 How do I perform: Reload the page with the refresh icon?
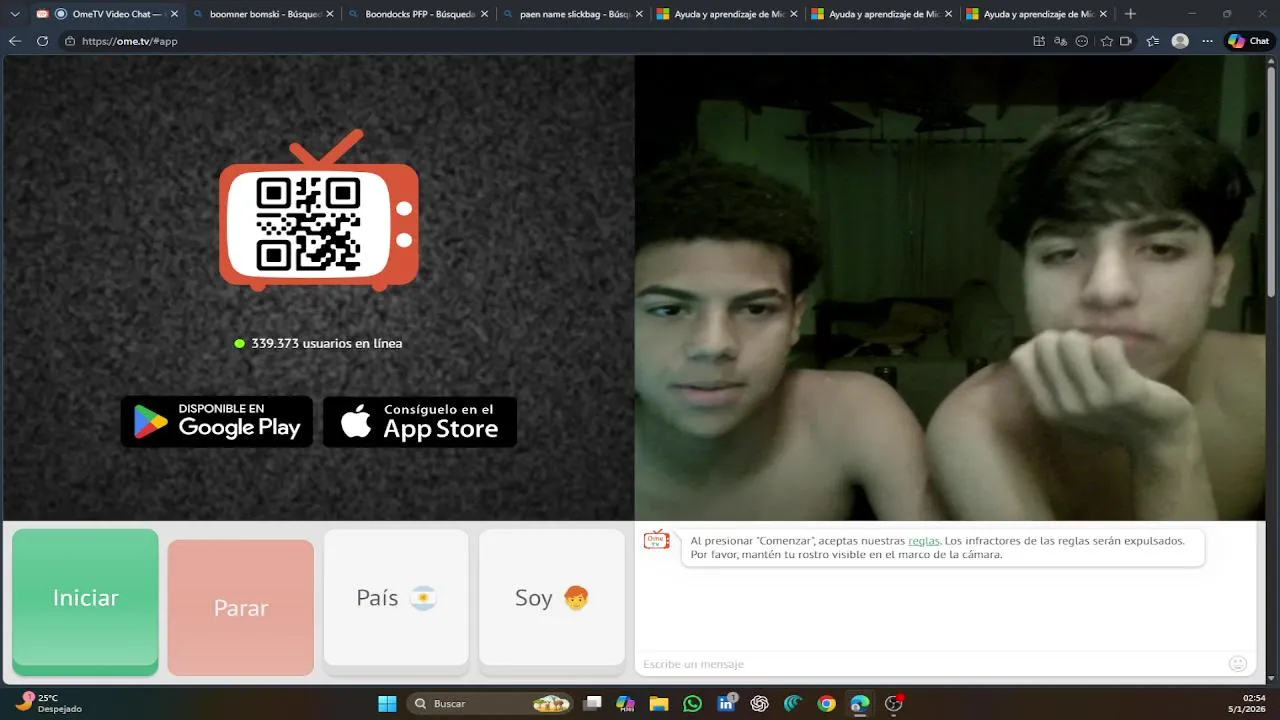(42, 41)
